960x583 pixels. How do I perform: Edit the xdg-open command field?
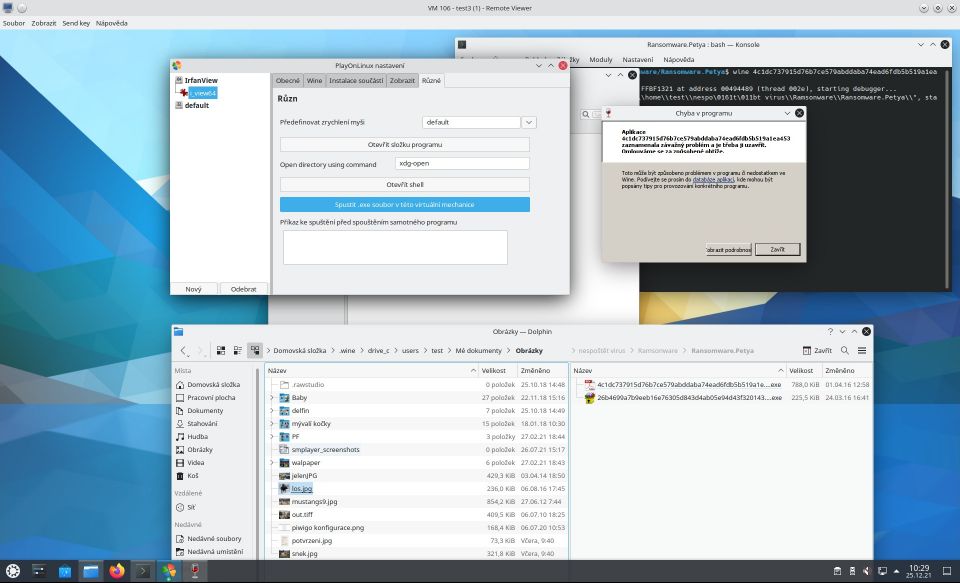[462, 164]
